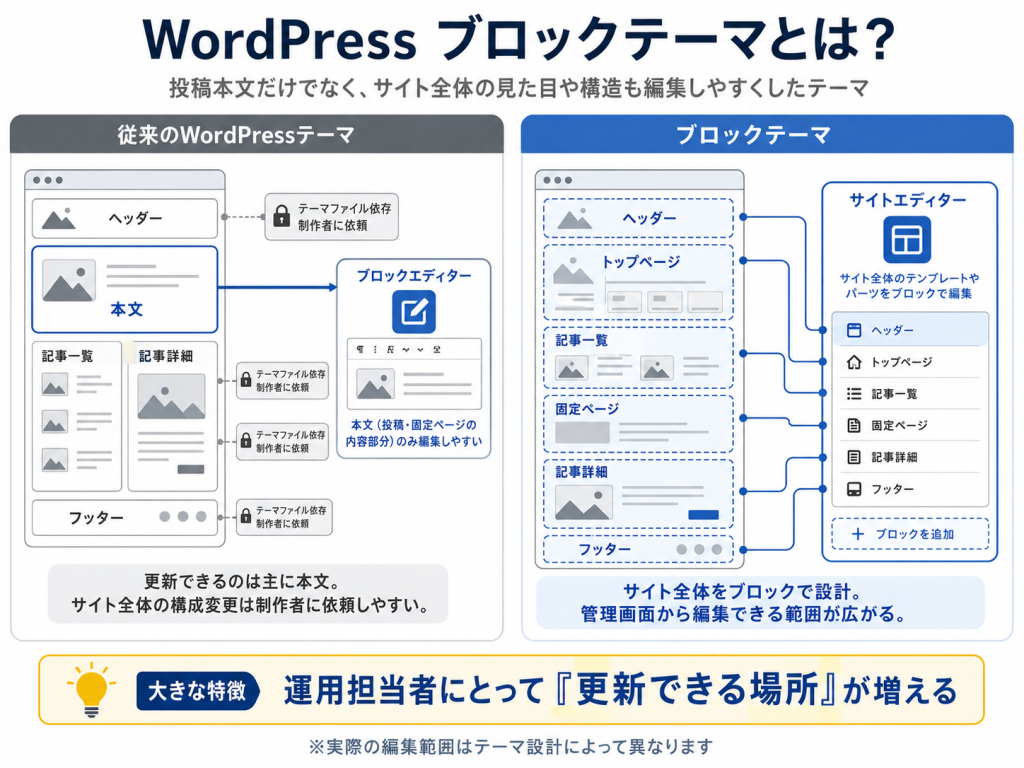
Task: Click the 従来のWordPressテーマ panel header
Action: [257, 135]
